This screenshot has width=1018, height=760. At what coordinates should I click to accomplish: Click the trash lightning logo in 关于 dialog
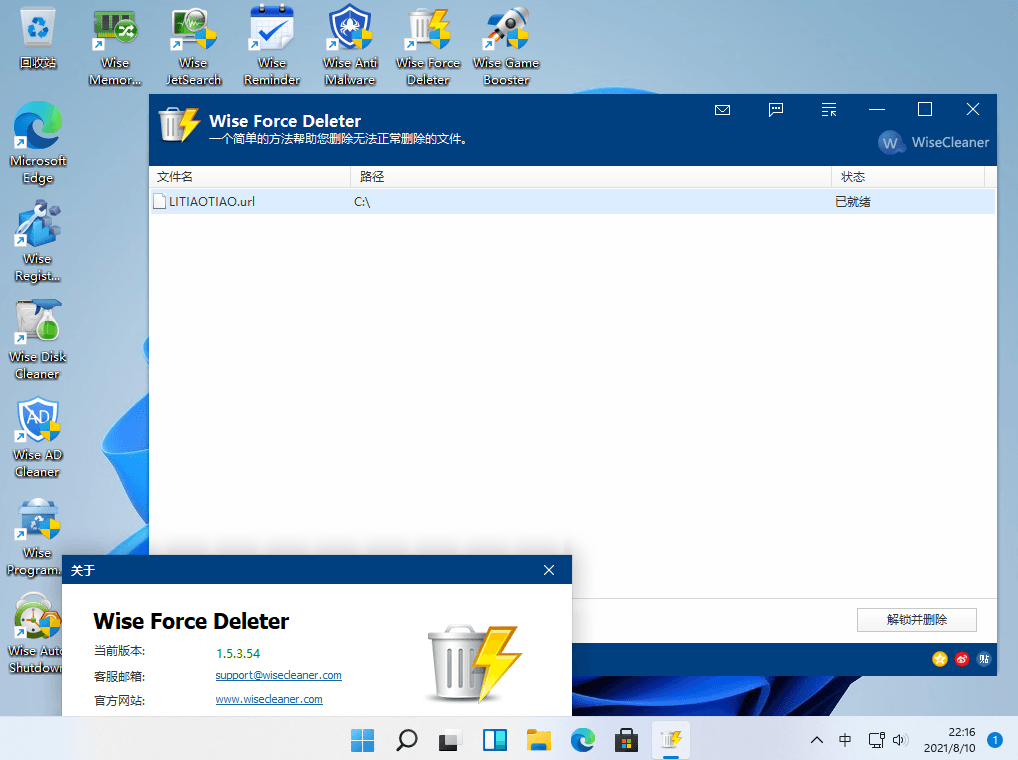474,663
